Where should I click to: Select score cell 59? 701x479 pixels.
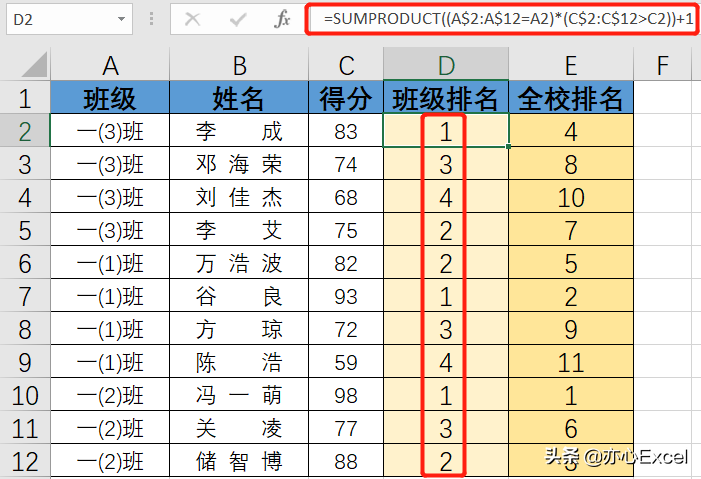tap(346, 362)
